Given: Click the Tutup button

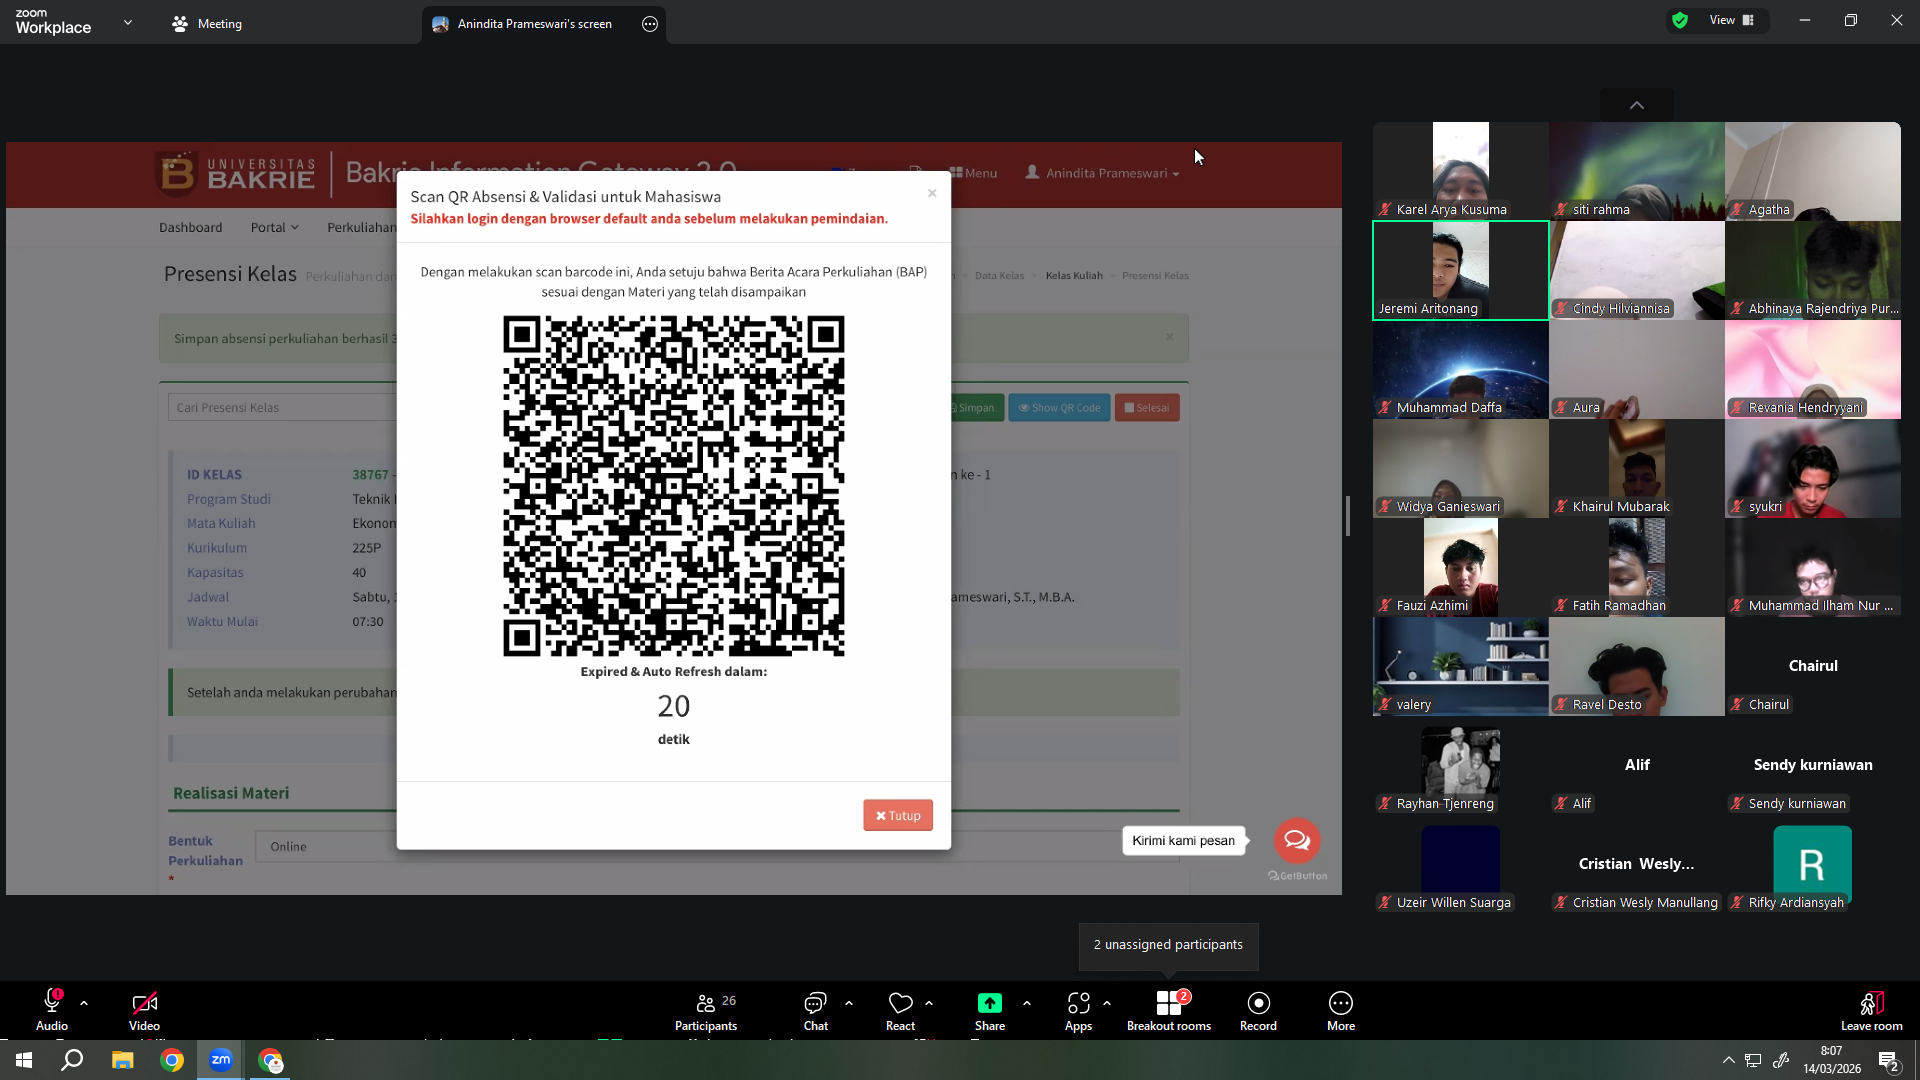Looking at the screenshot, I should (x=898, y=815).
